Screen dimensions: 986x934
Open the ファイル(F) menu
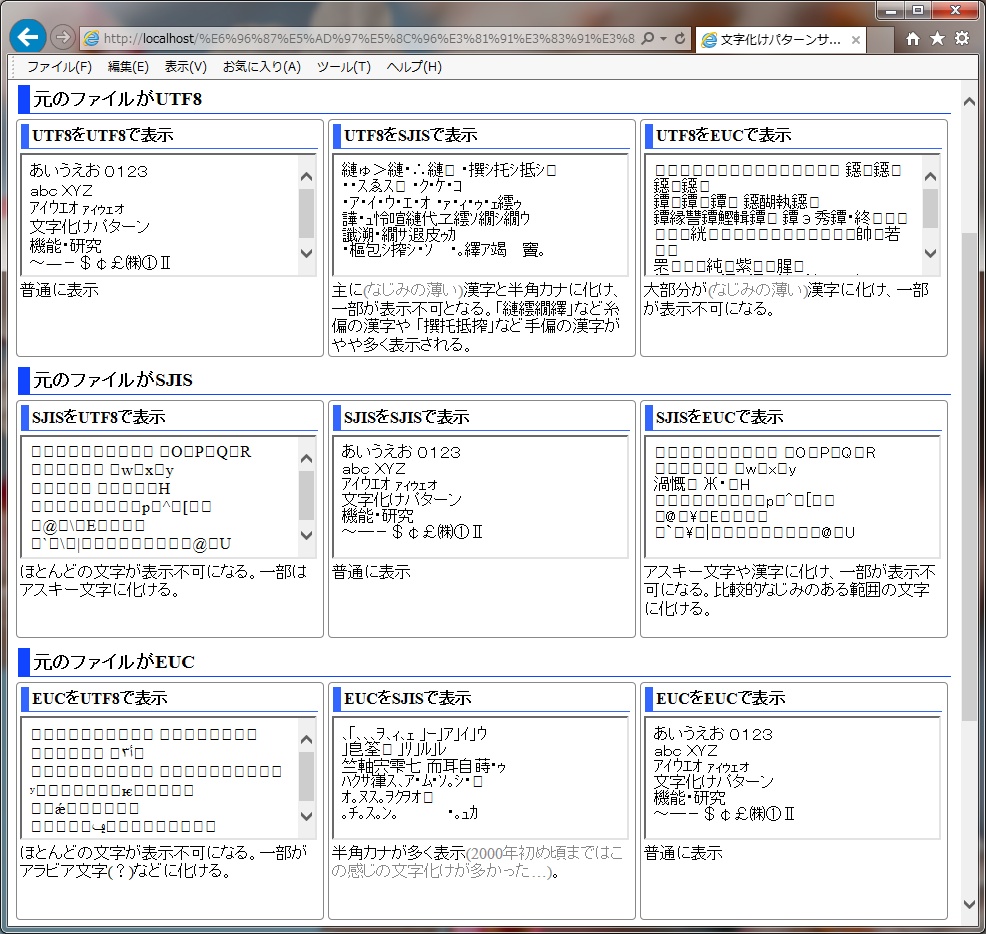click(59, 67)
